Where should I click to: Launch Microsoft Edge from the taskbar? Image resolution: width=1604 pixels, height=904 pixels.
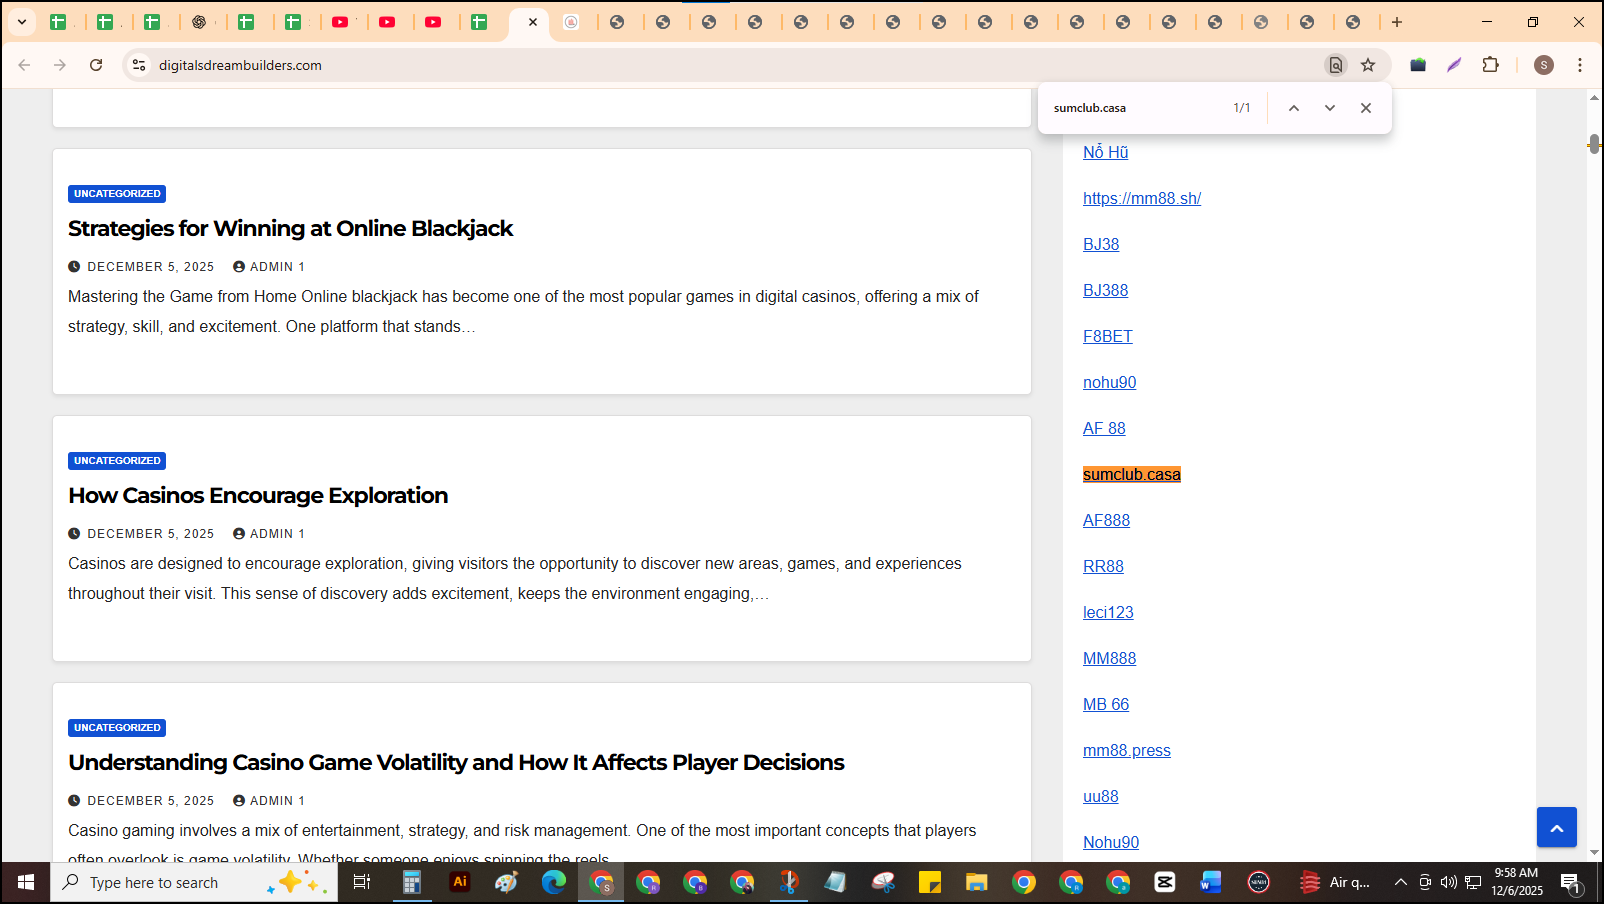pos(553,882)
